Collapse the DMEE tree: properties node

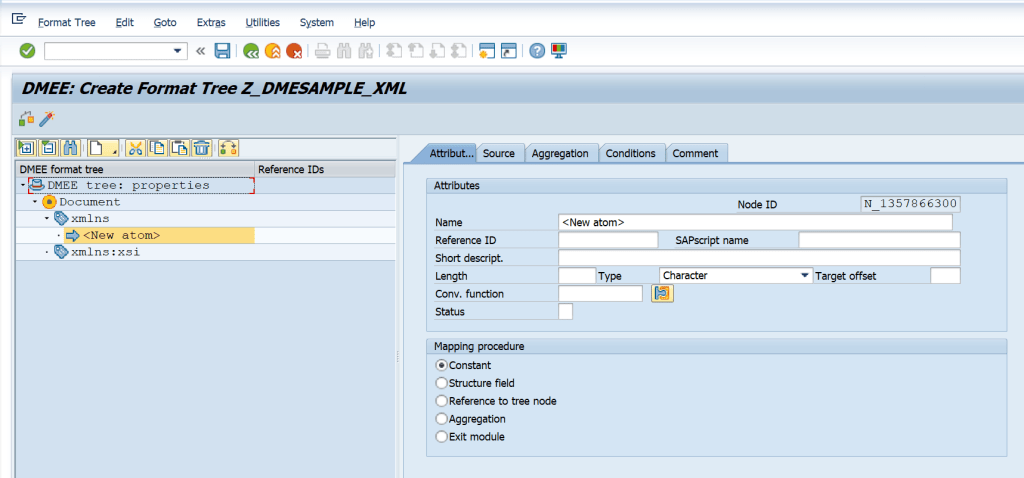[23, 185]
